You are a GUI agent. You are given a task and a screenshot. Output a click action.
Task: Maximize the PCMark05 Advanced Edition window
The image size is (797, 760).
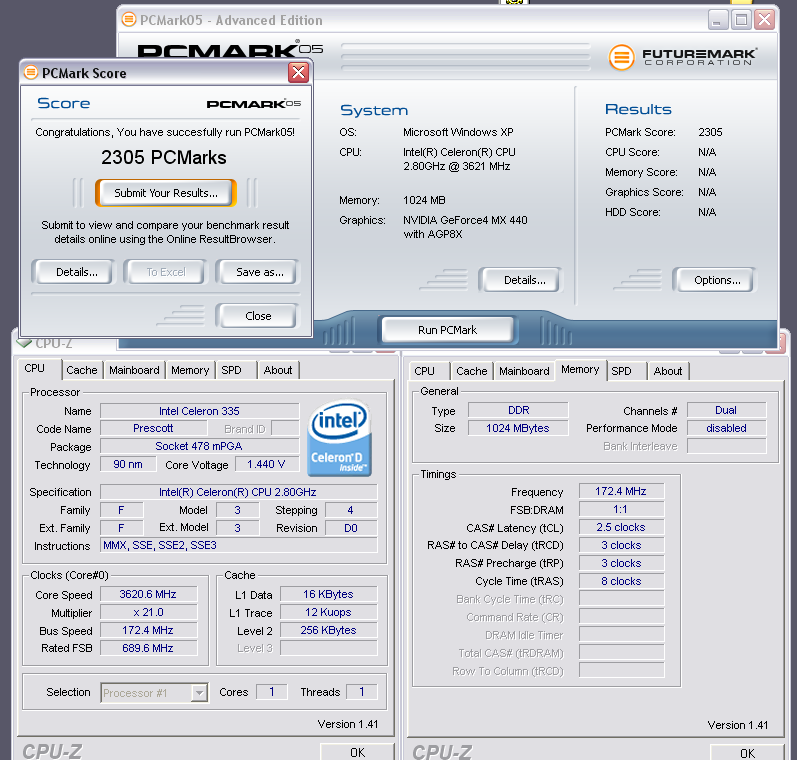[x=741, y=20]
